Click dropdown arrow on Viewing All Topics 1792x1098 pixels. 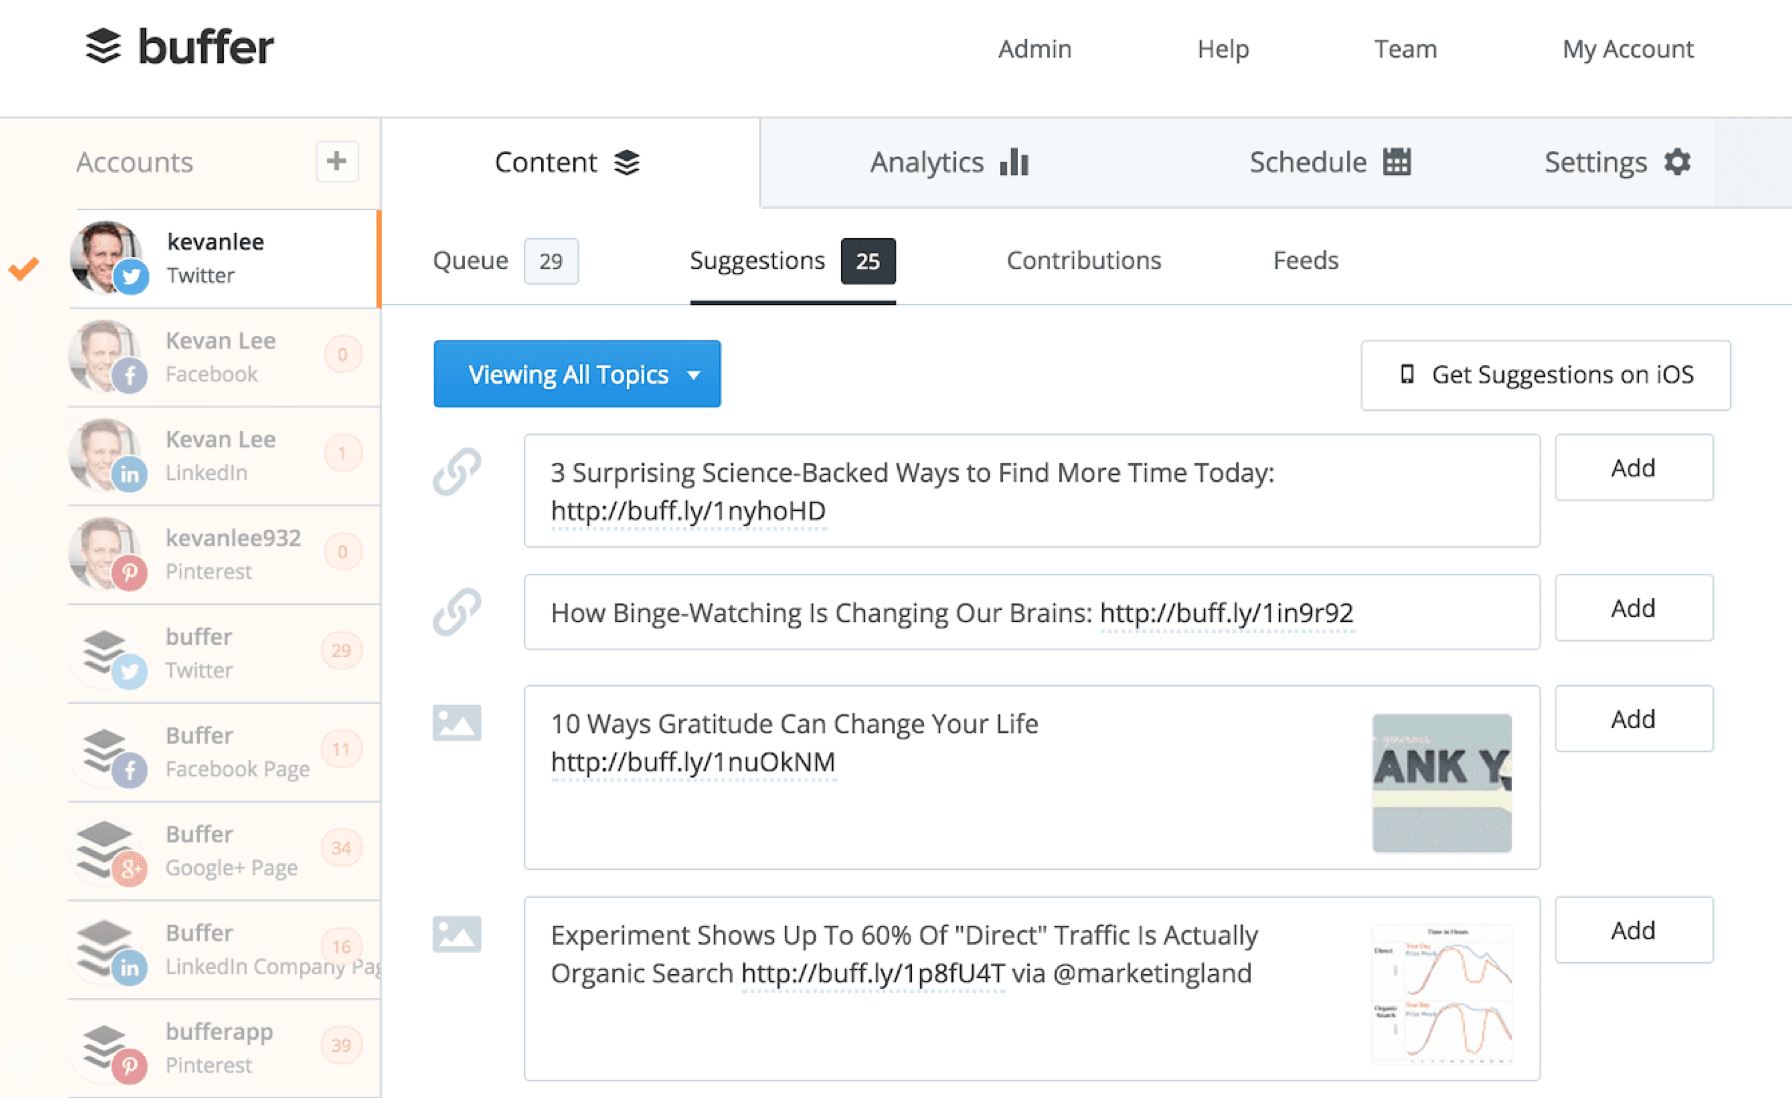(x=694, y=375)
